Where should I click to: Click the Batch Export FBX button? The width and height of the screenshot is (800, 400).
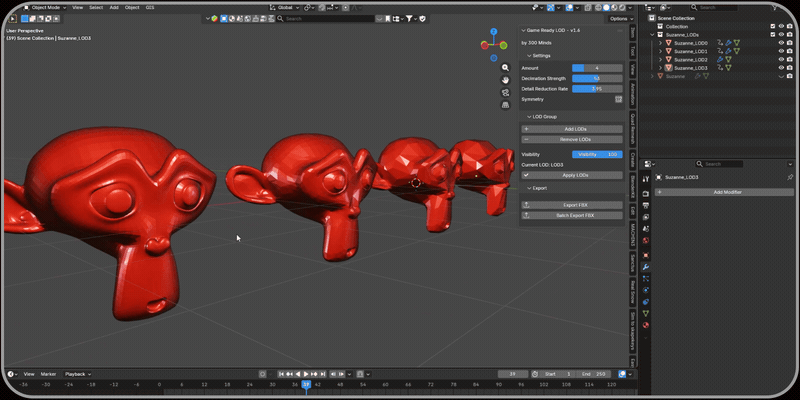[x=572, y=215]
